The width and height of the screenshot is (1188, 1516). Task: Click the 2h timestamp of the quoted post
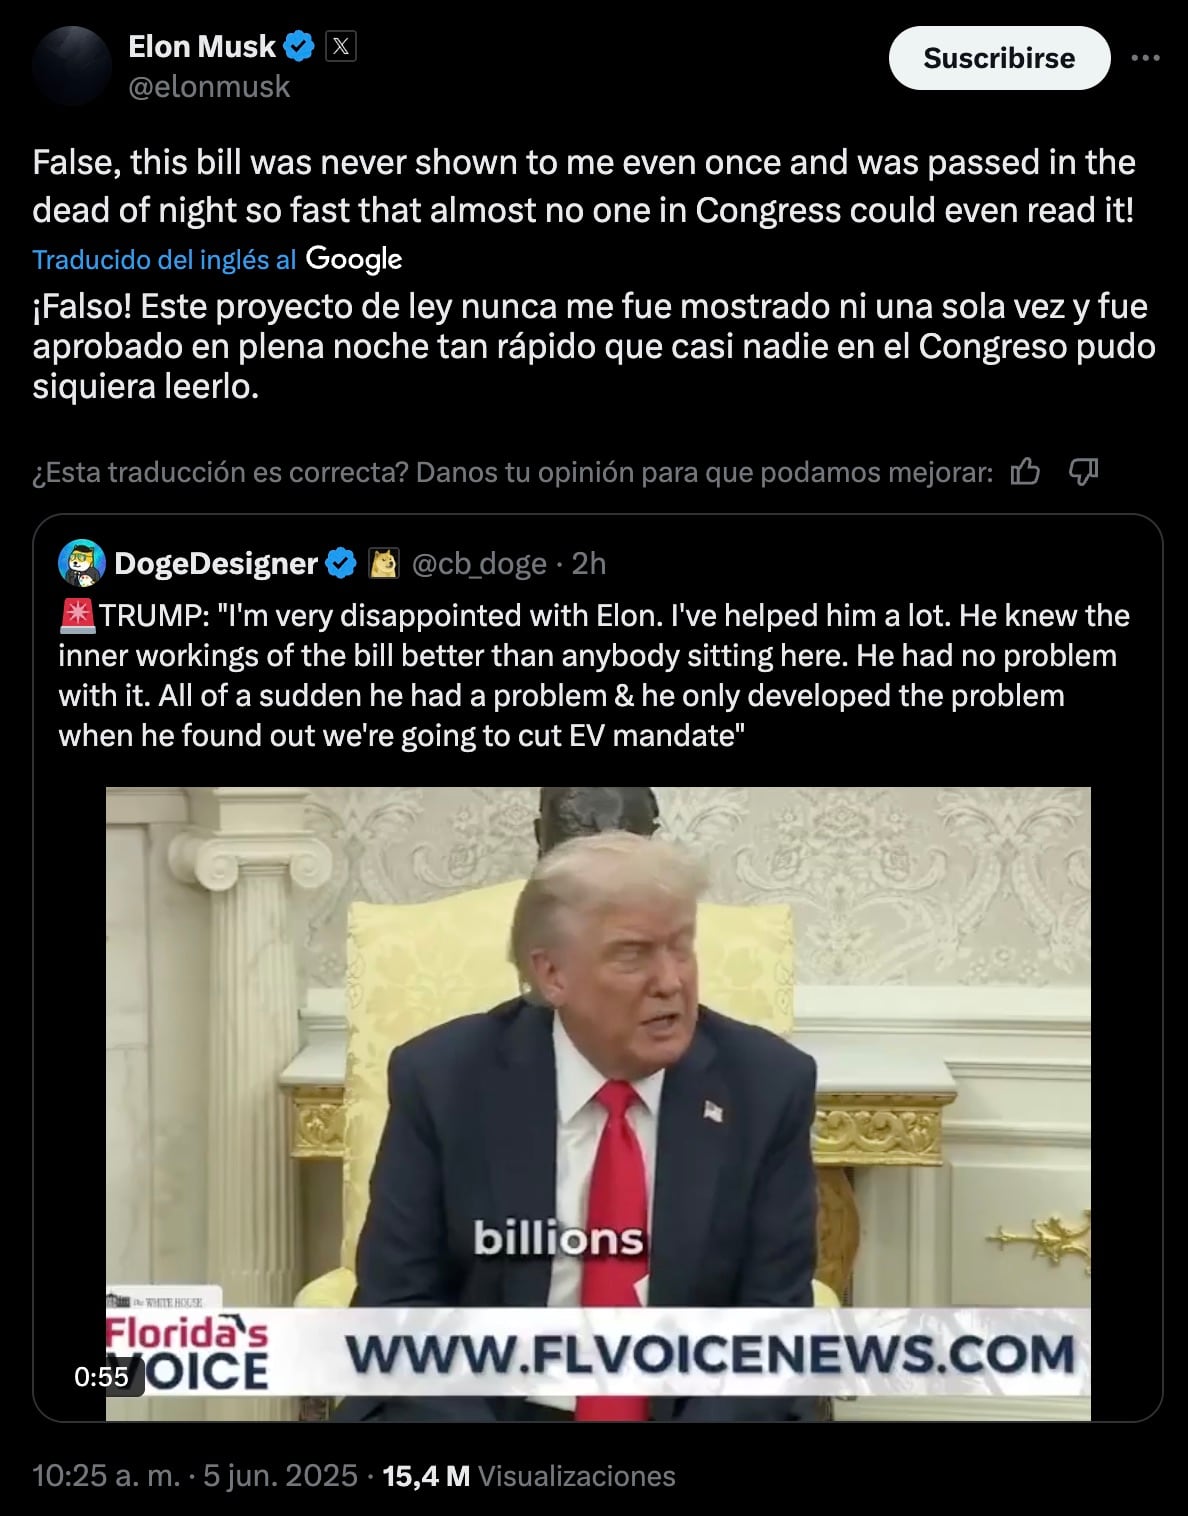coord(589,564)
